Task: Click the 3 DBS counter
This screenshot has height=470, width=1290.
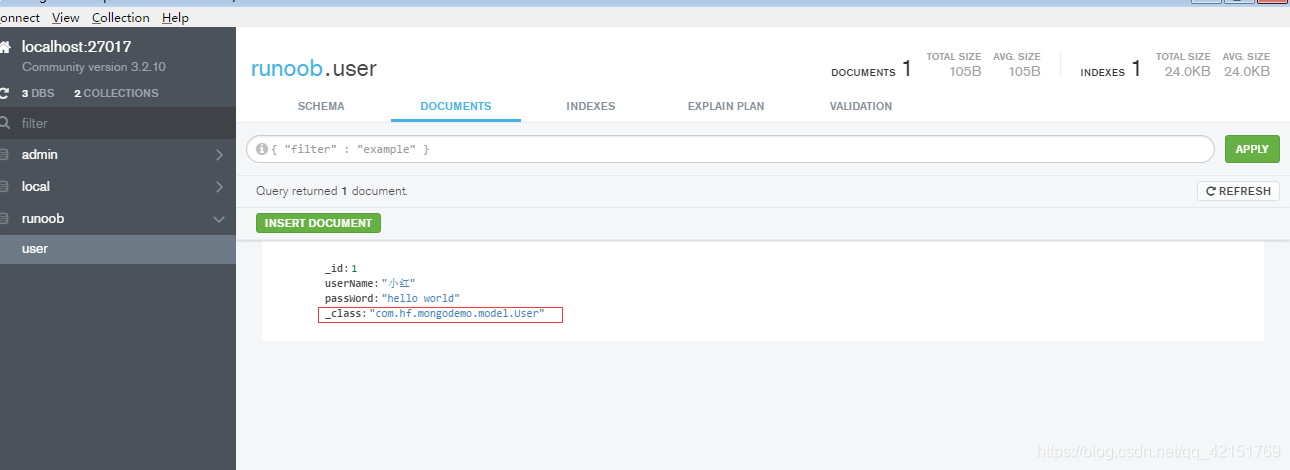Action: click(38, 93)
